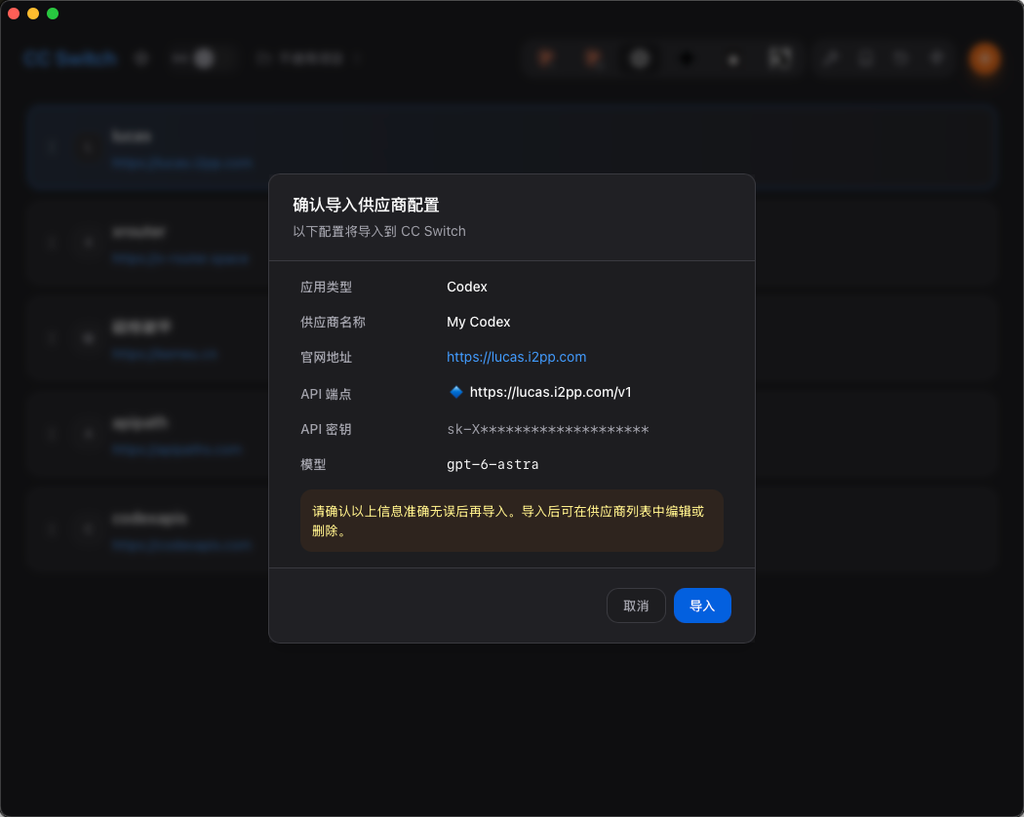Click the subtitle 以下配置将导入到 CC Switch
The width and height of the screenshot is (1024, 817).
(379, 231)
